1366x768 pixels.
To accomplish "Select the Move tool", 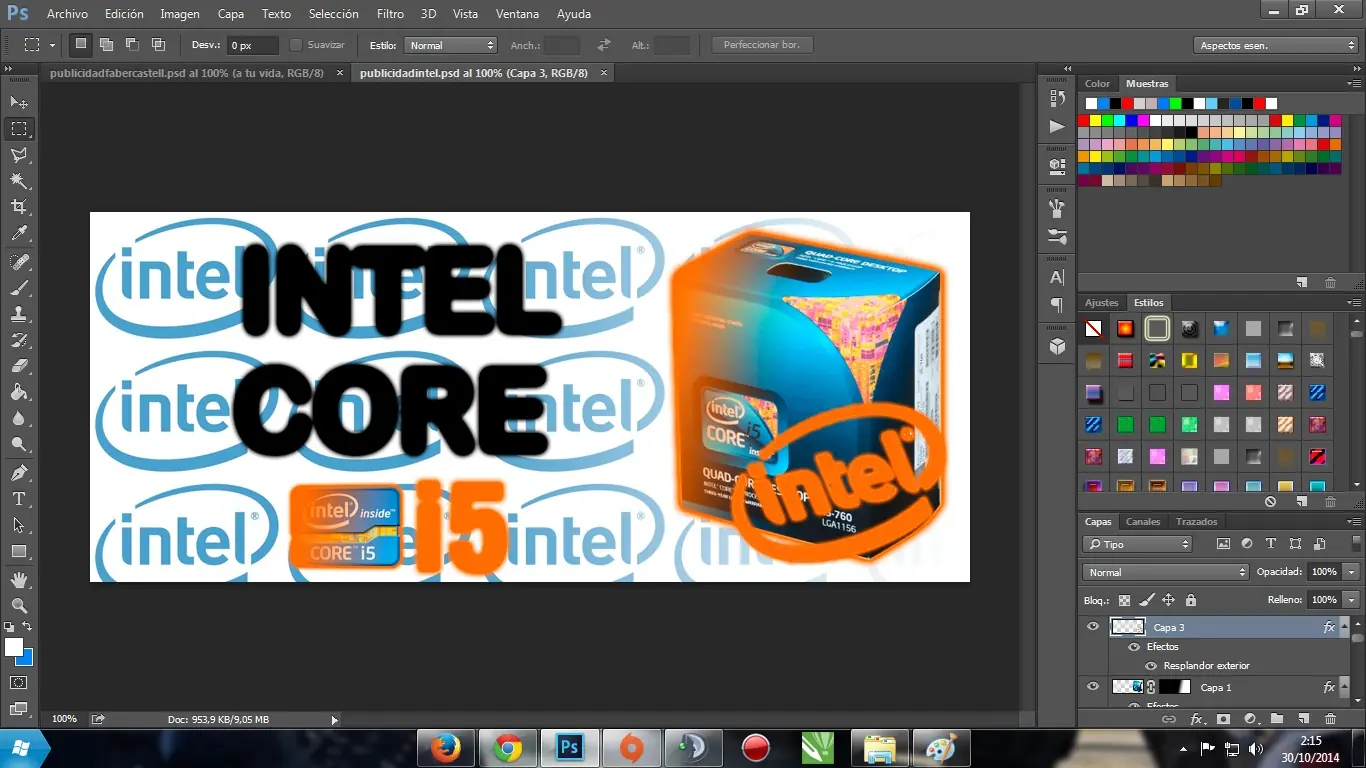I will 19,103.
